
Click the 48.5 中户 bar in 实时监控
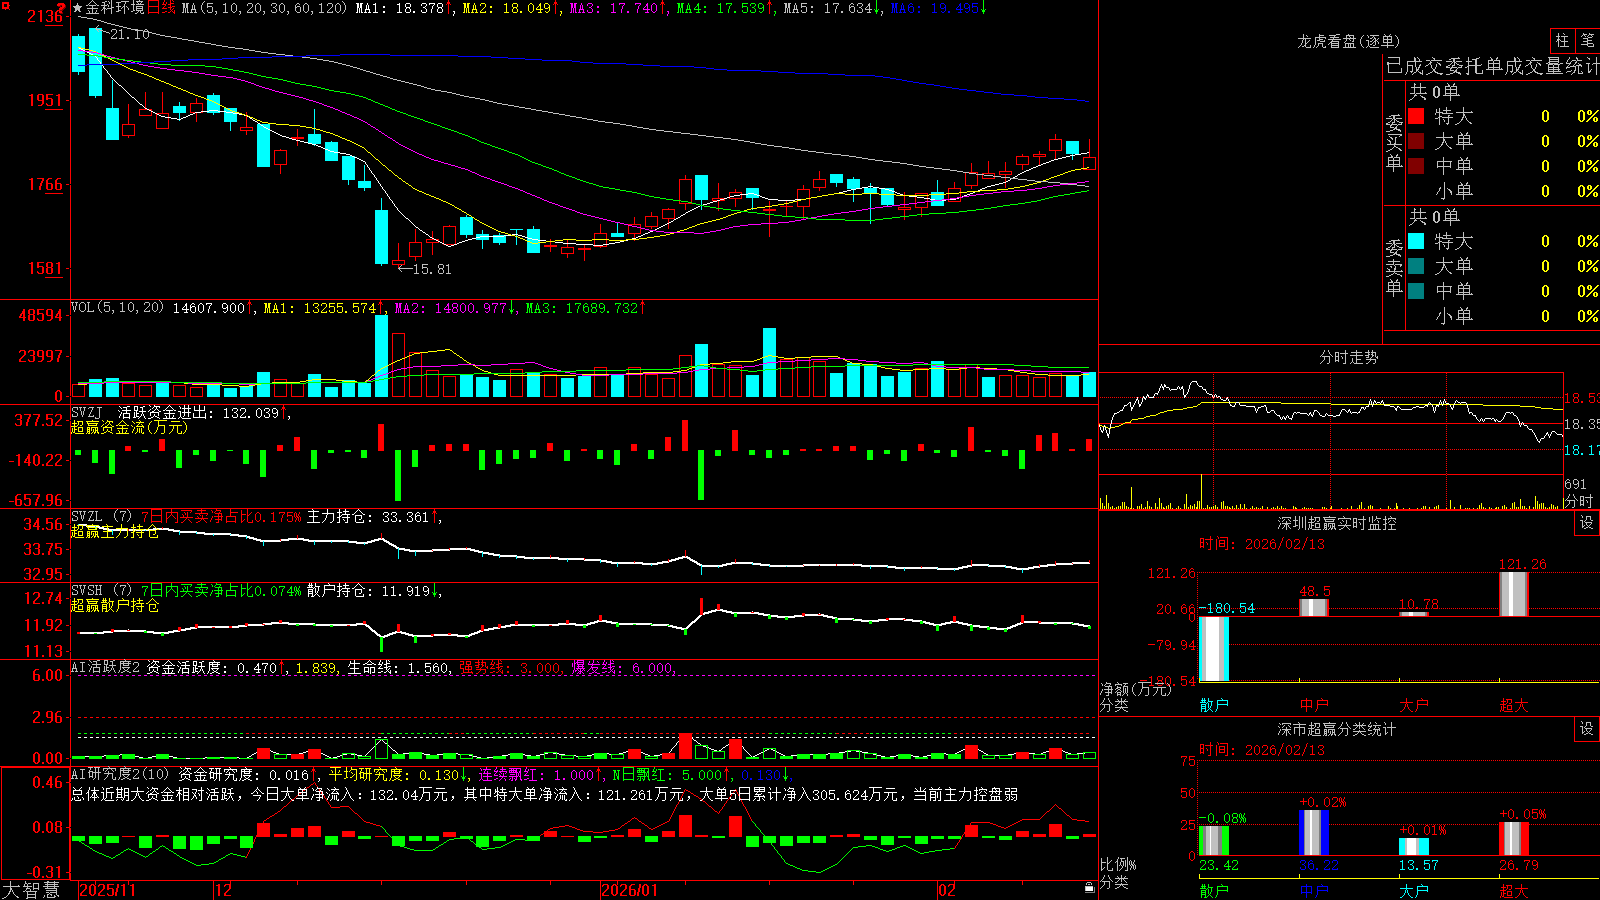[1314, 607]
